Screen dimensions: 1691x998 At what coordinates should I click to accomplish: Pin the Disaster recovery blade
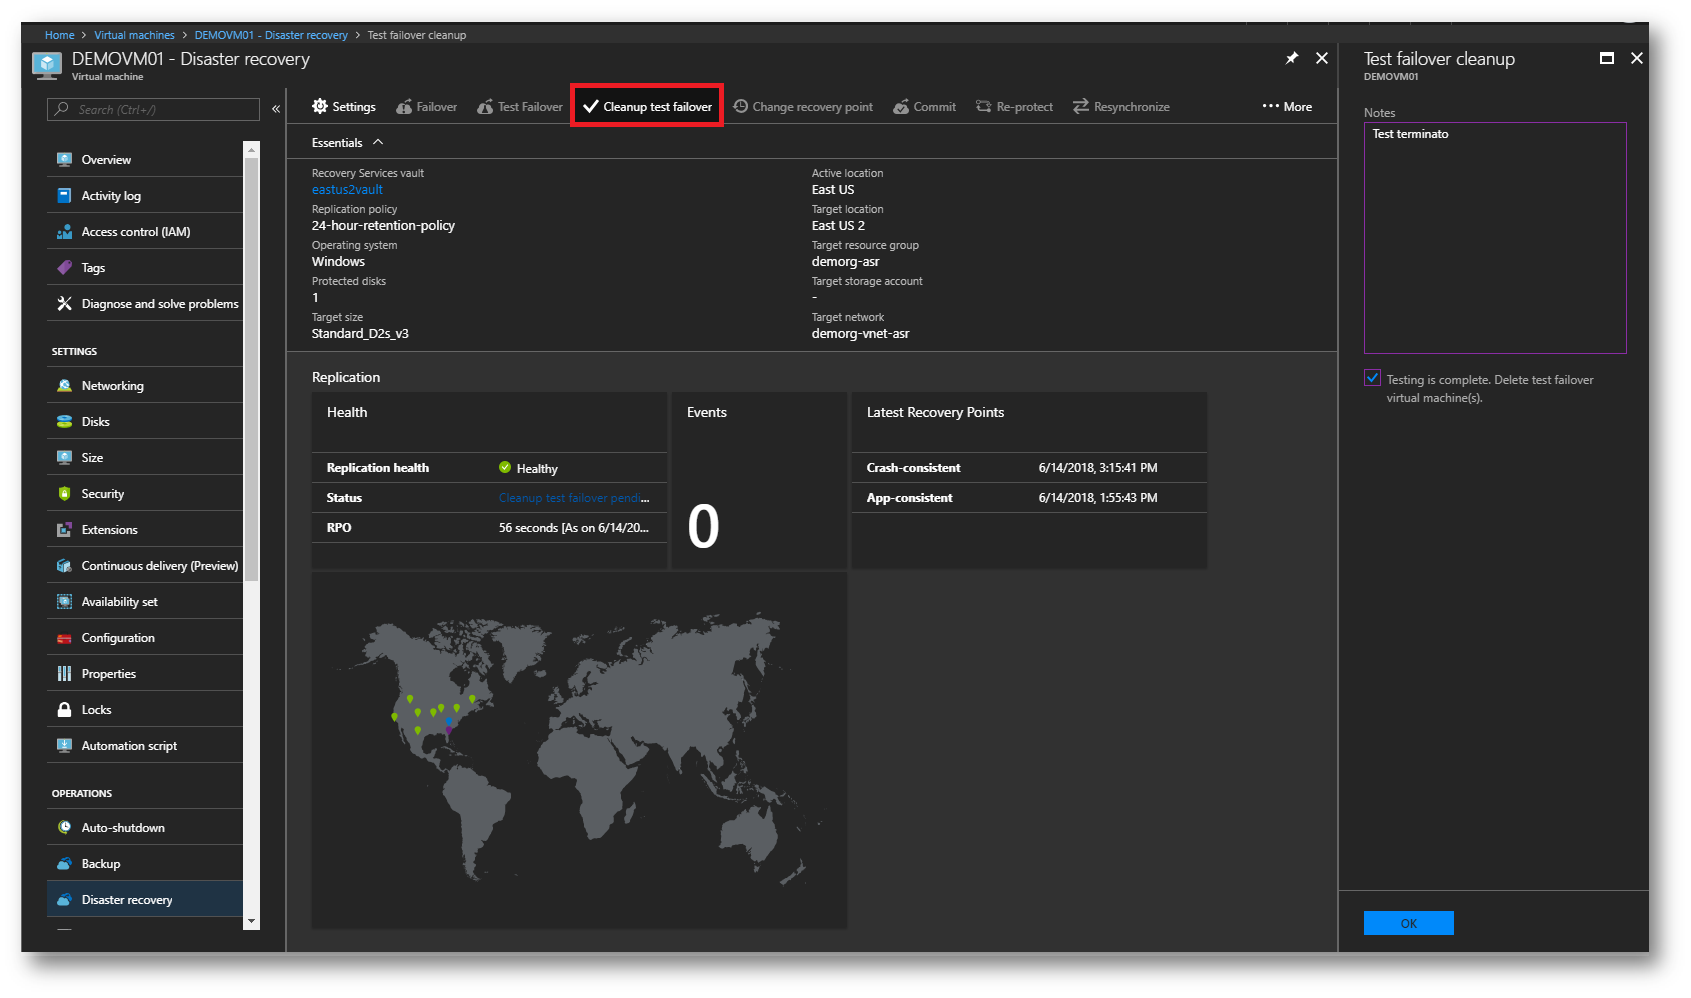1291,58
